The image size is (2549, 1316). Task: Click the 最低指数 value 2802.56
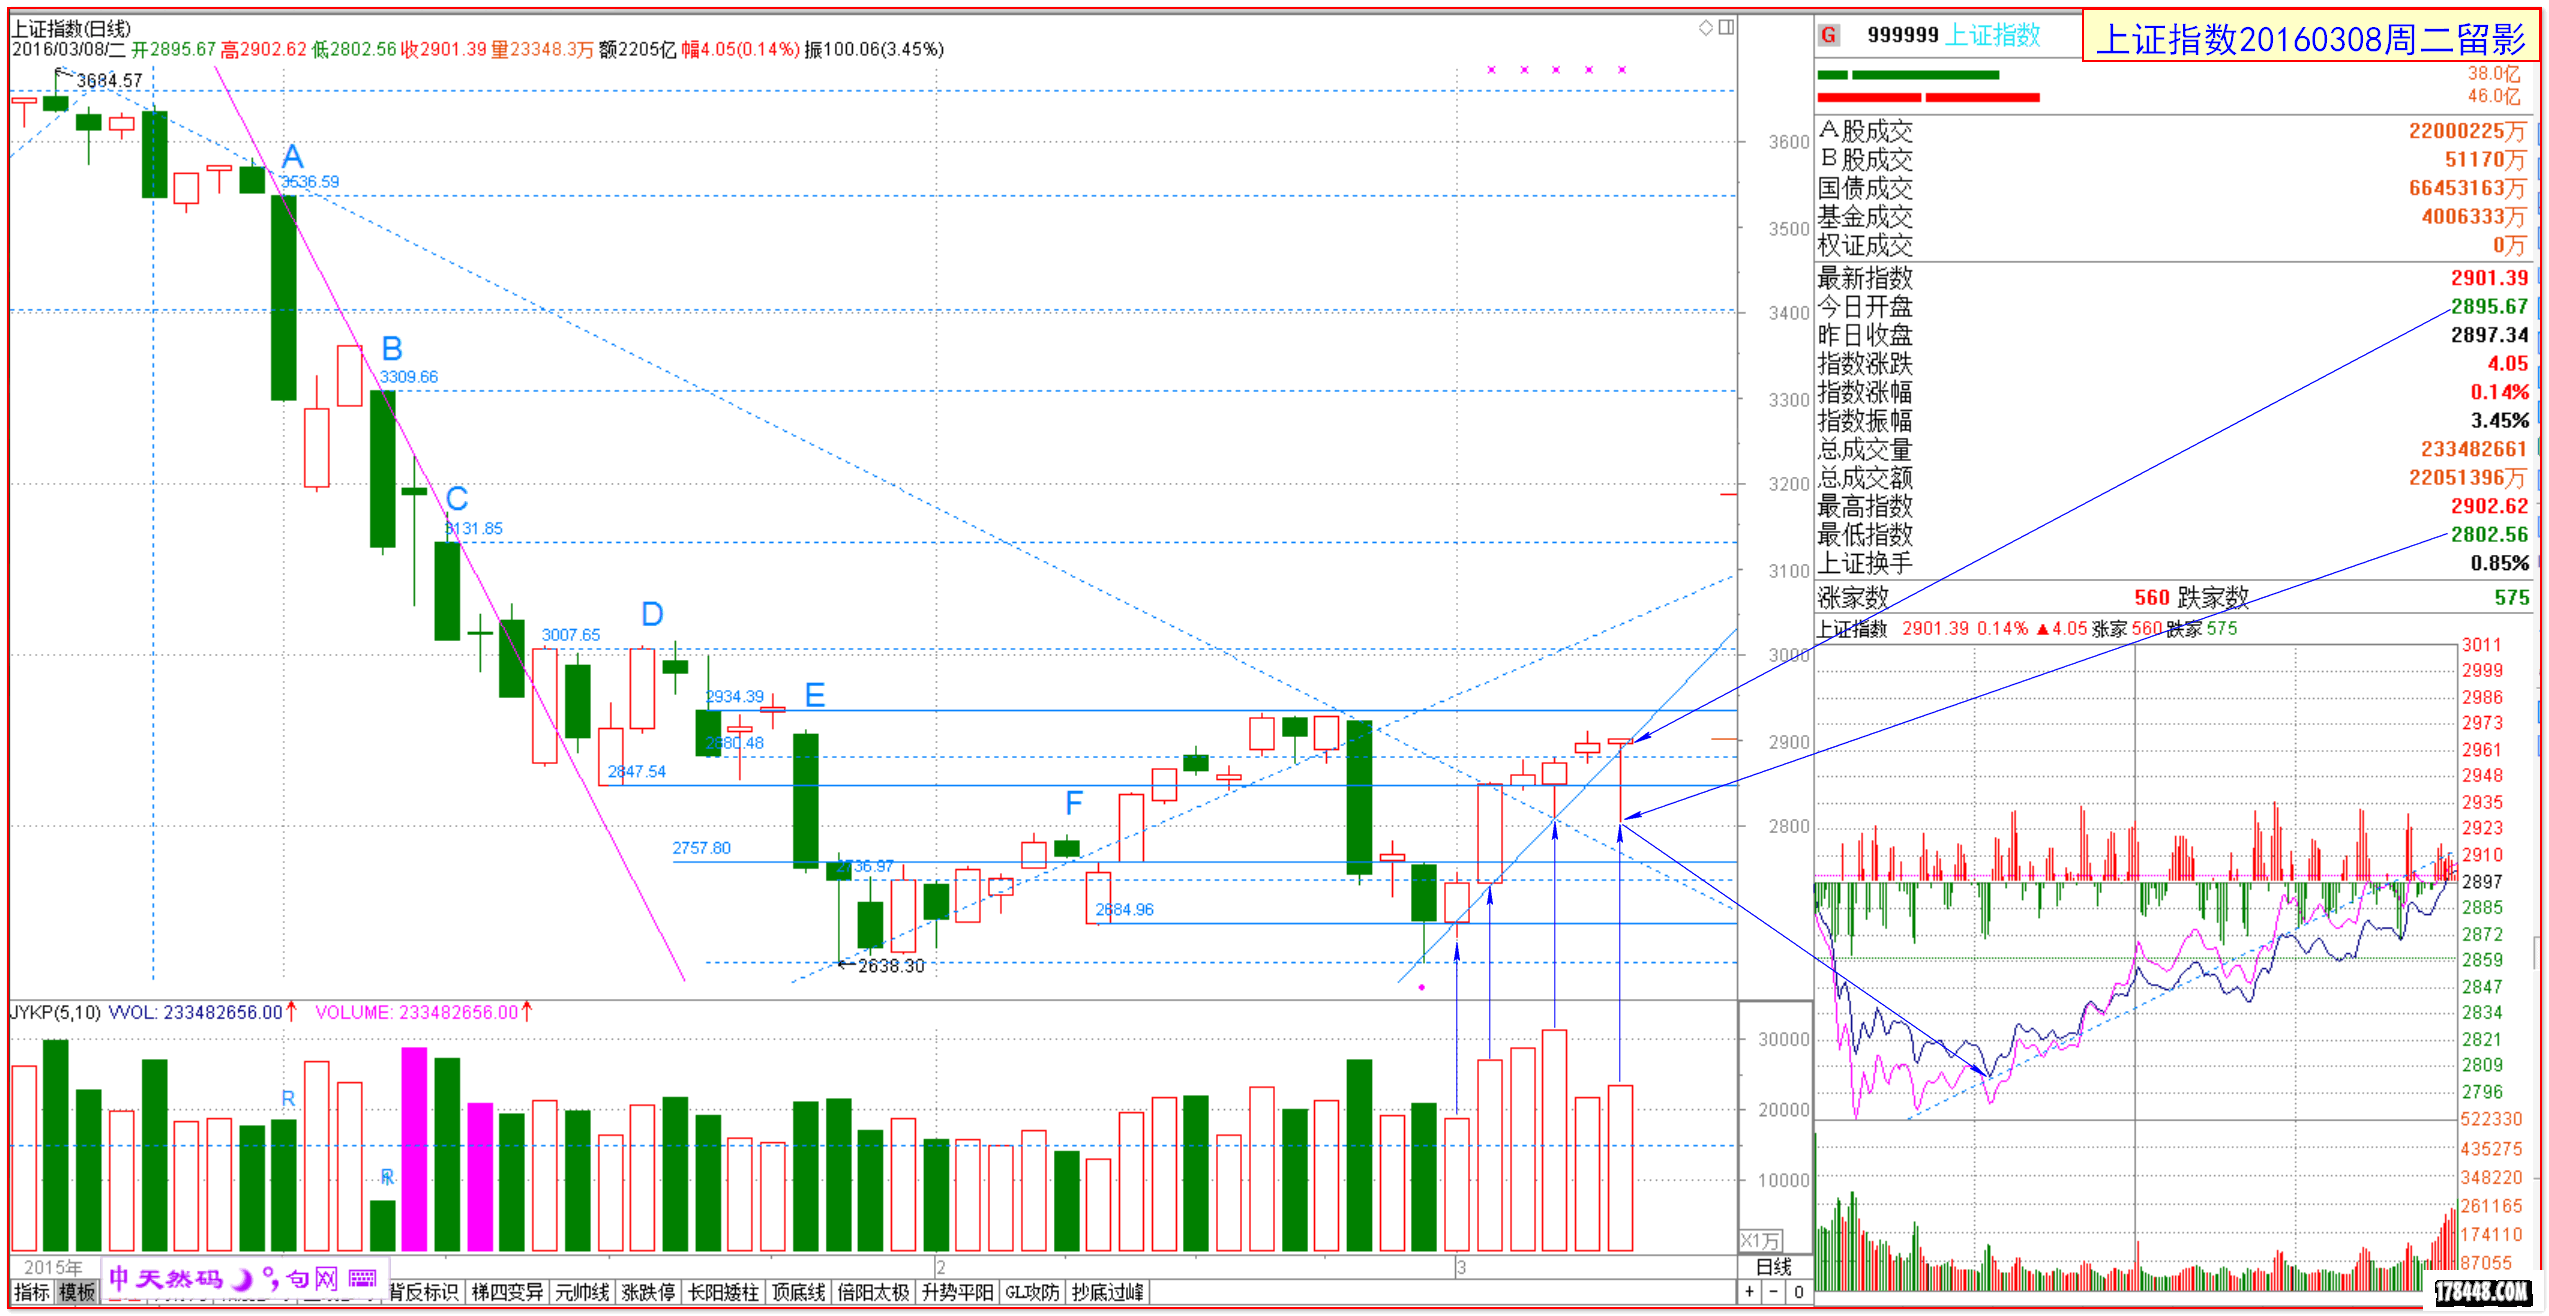point(2489,535)
